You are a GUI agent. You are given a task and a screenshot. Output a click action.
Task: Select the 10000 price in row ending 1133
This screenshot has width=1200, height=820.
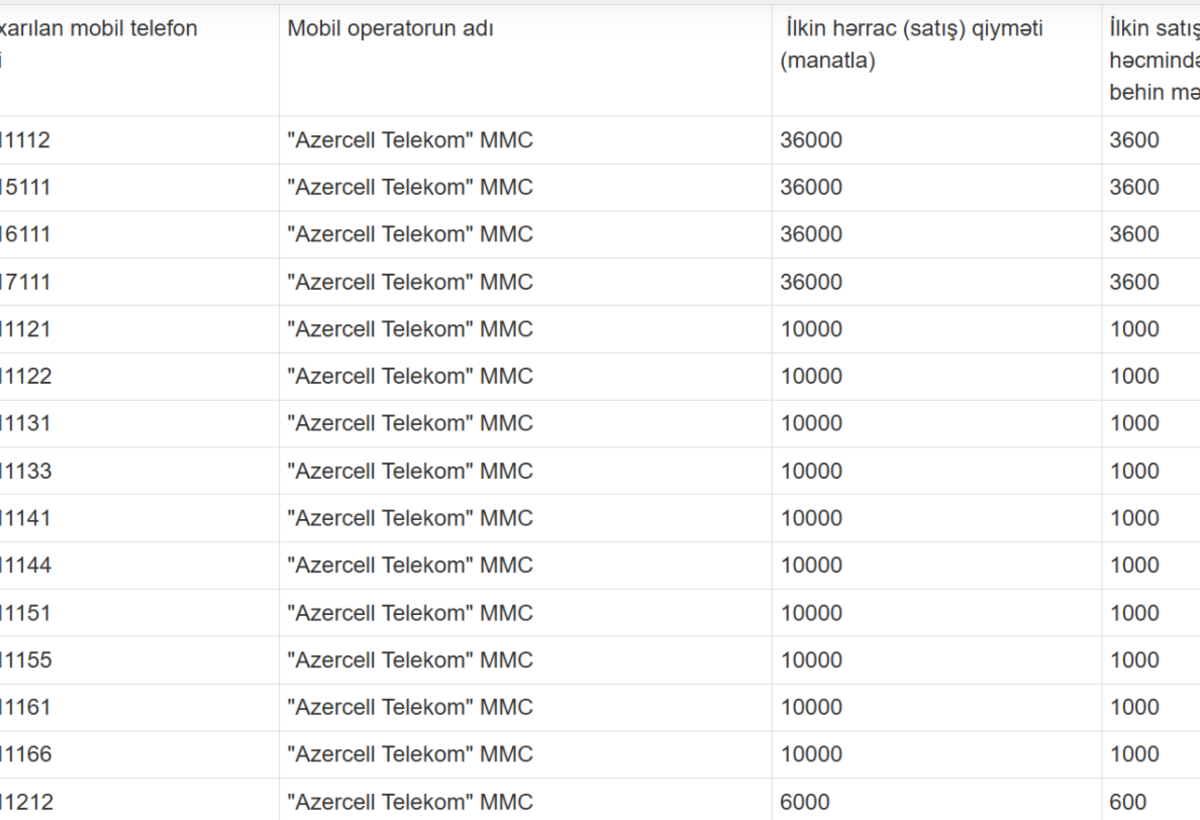(811, 471)
